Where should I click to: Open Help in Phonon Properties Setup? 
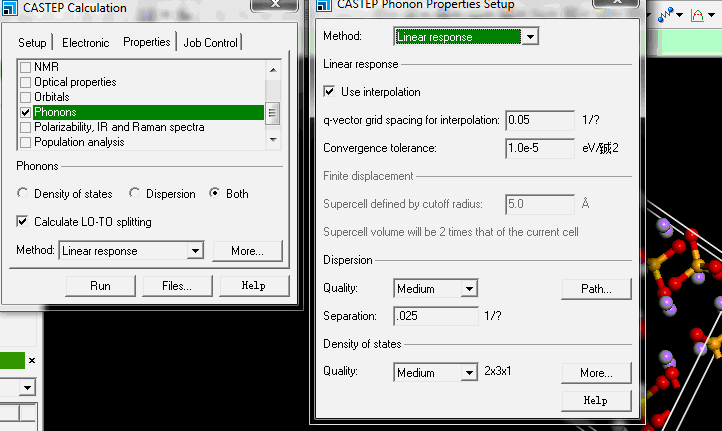tap(596, 401)
